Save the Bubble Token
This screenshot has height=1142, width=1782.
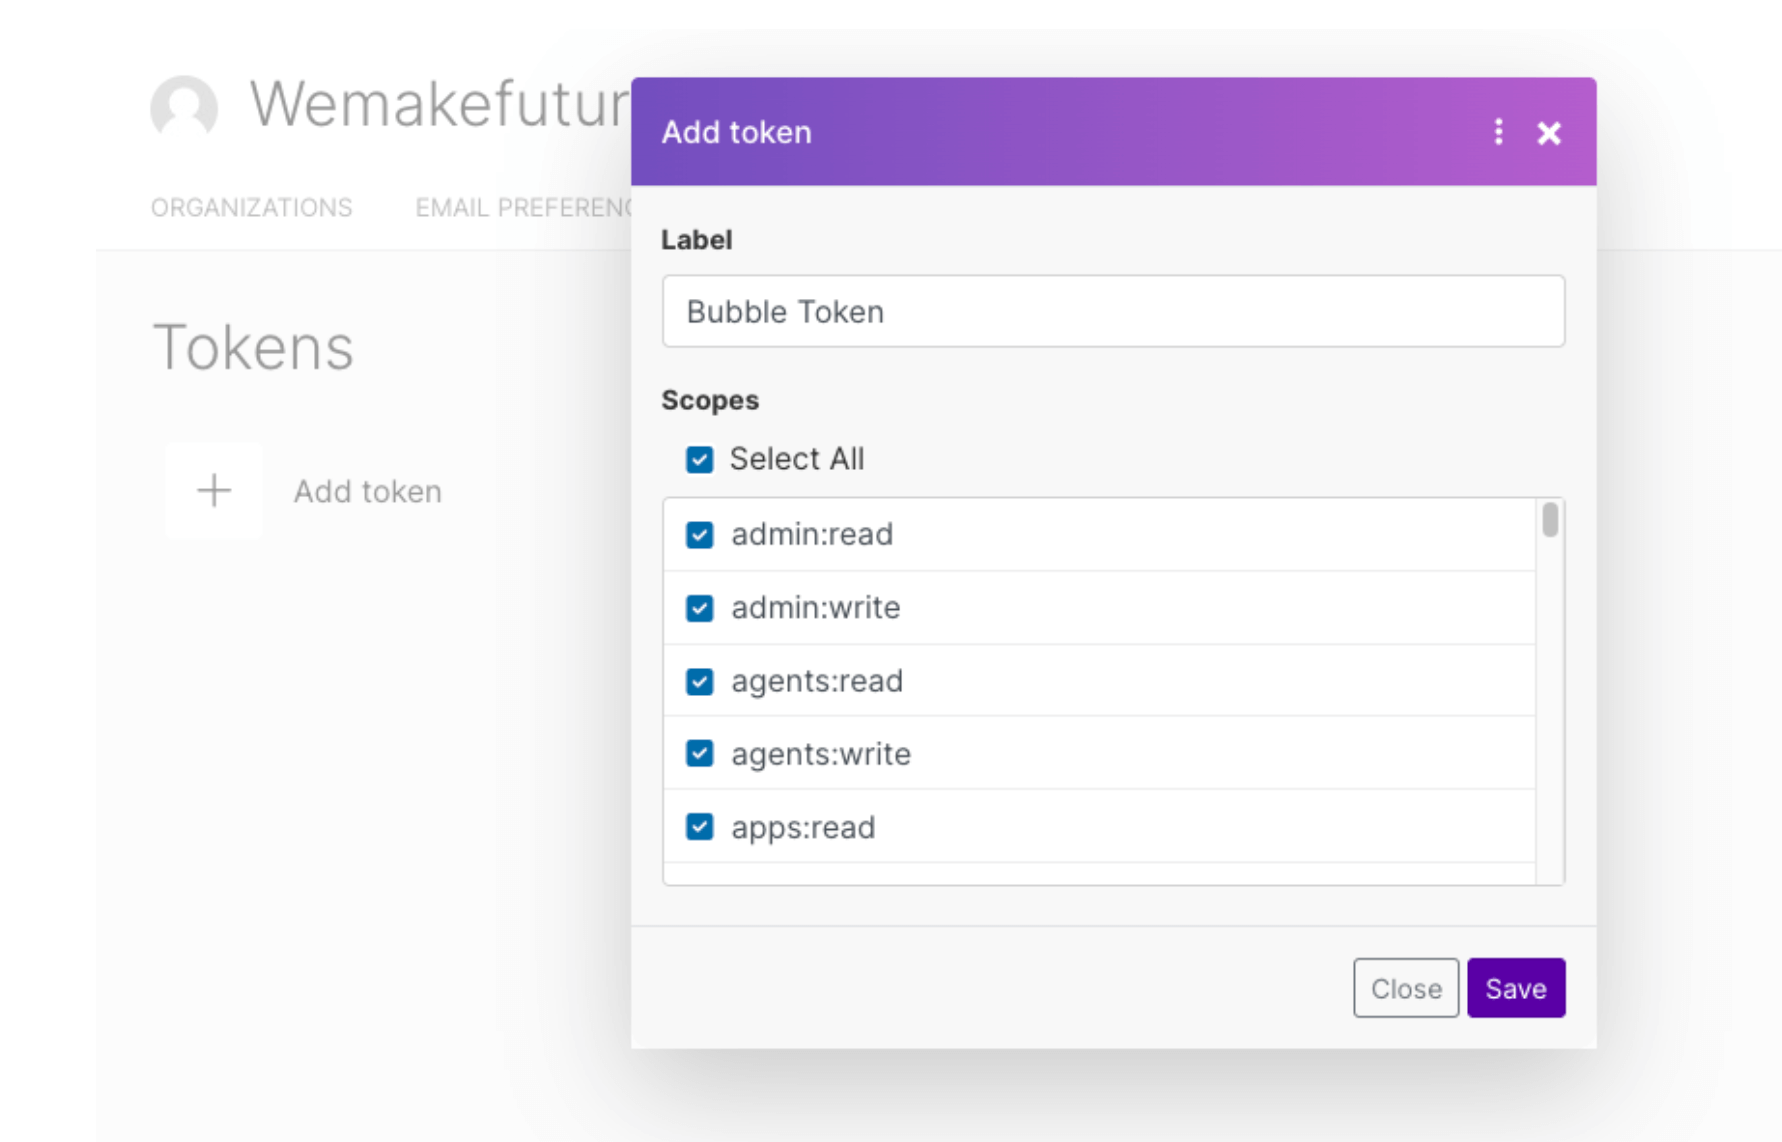pyautogui.click(x=1516, y=988)
